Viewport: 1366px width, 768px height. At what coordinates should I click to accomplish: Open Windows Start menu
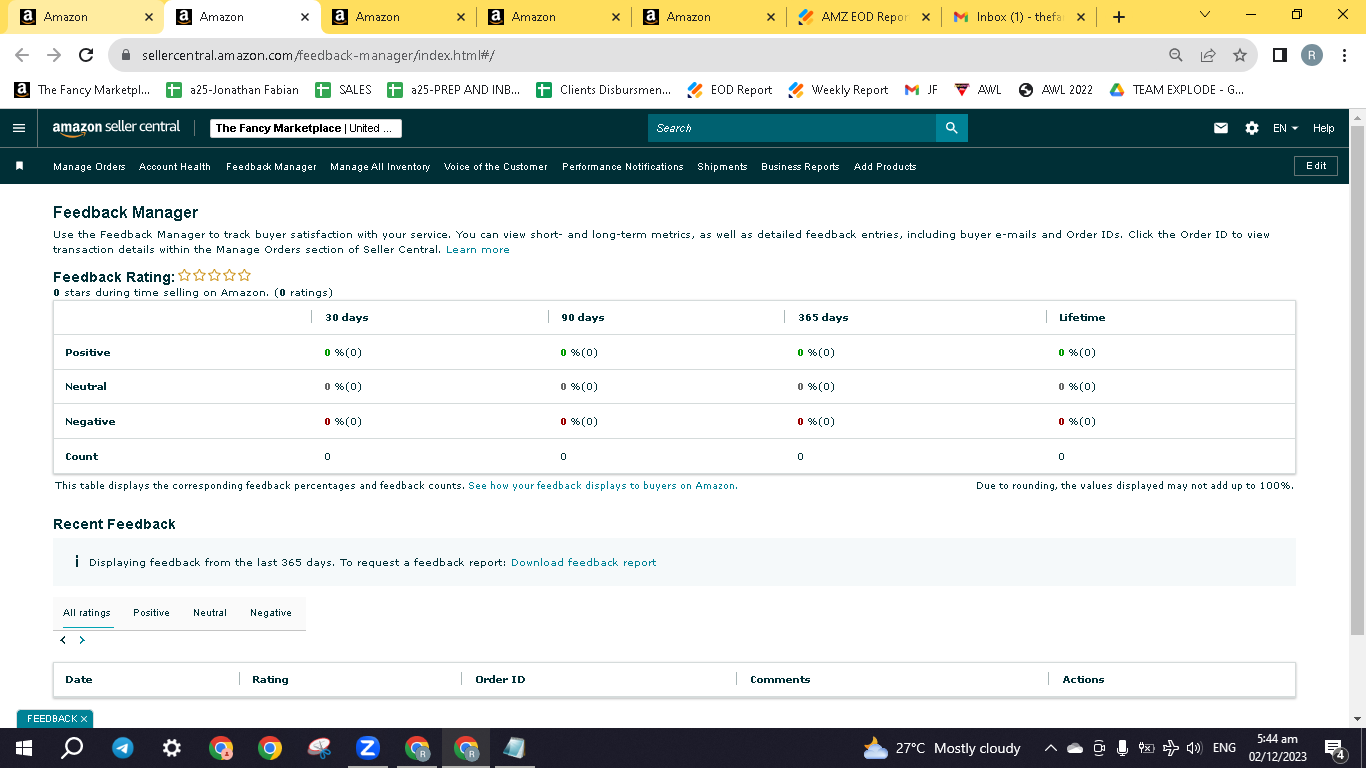24,748
